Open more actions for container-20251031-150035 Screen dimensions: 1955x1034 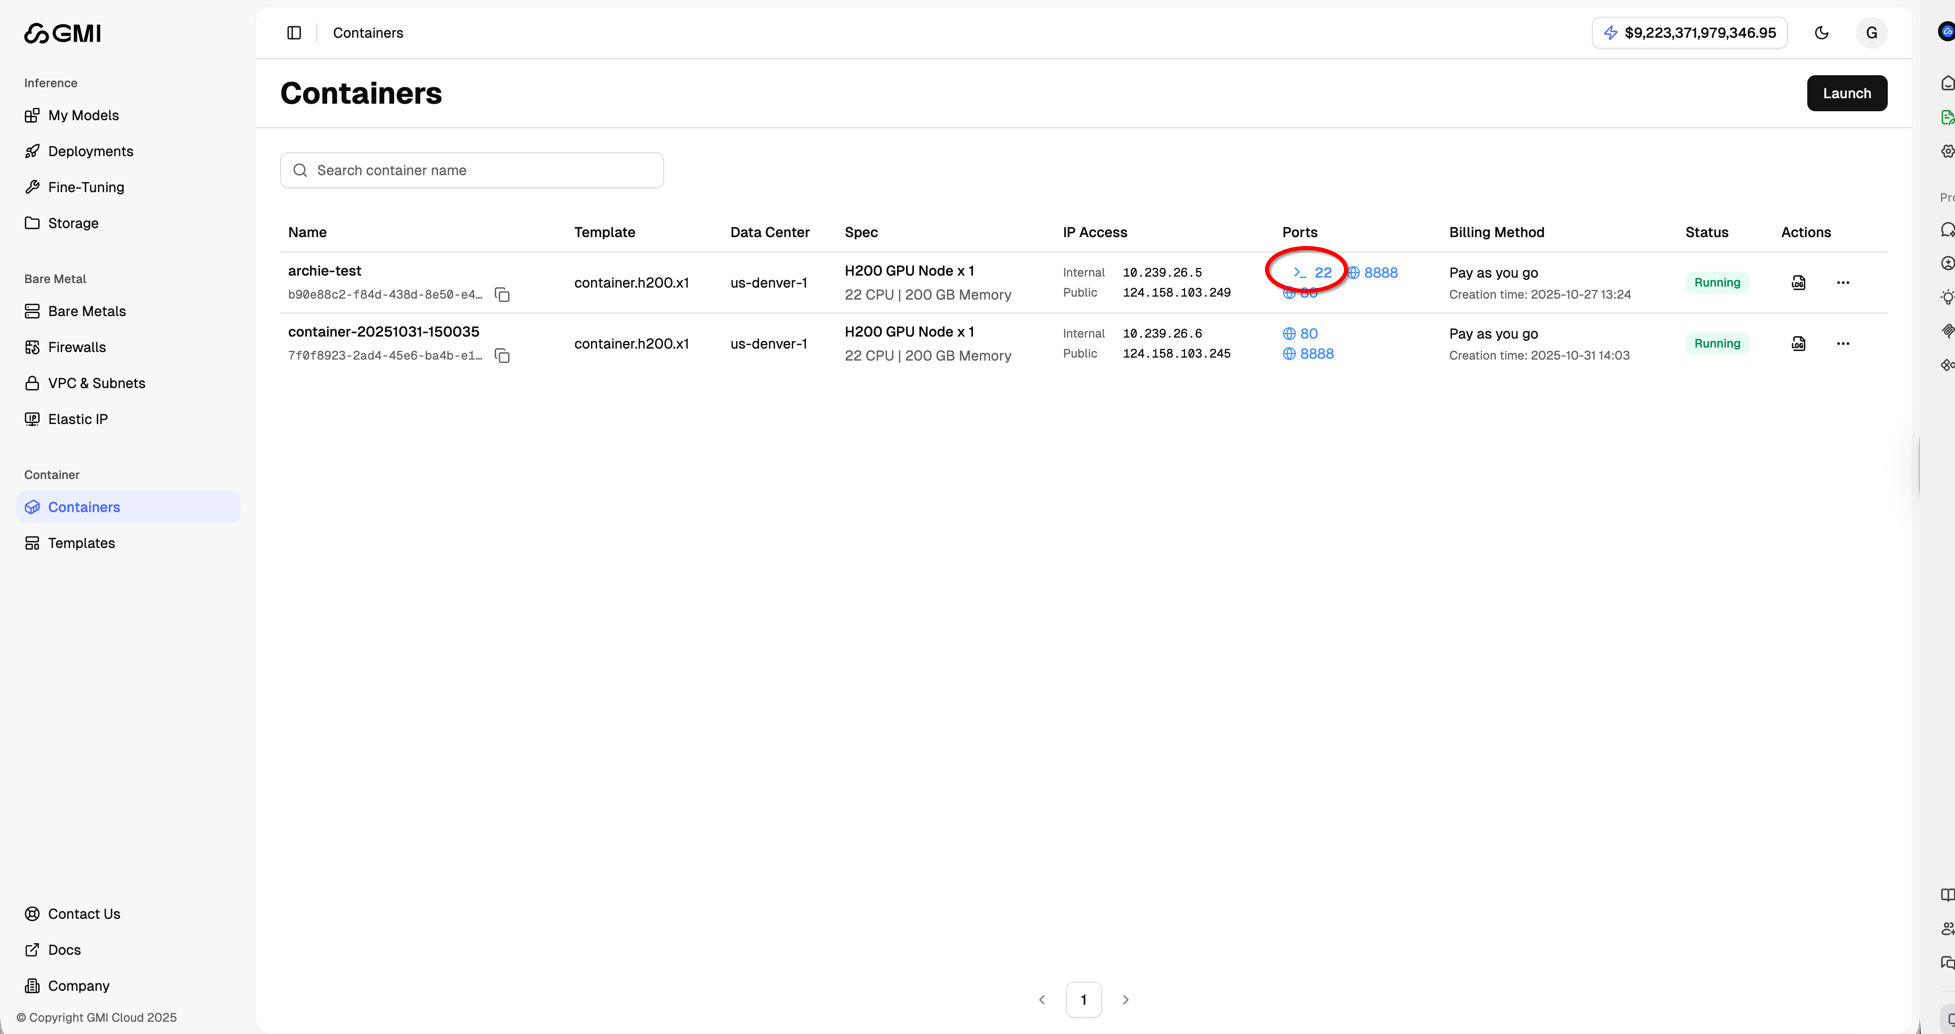coord(1843,344)
